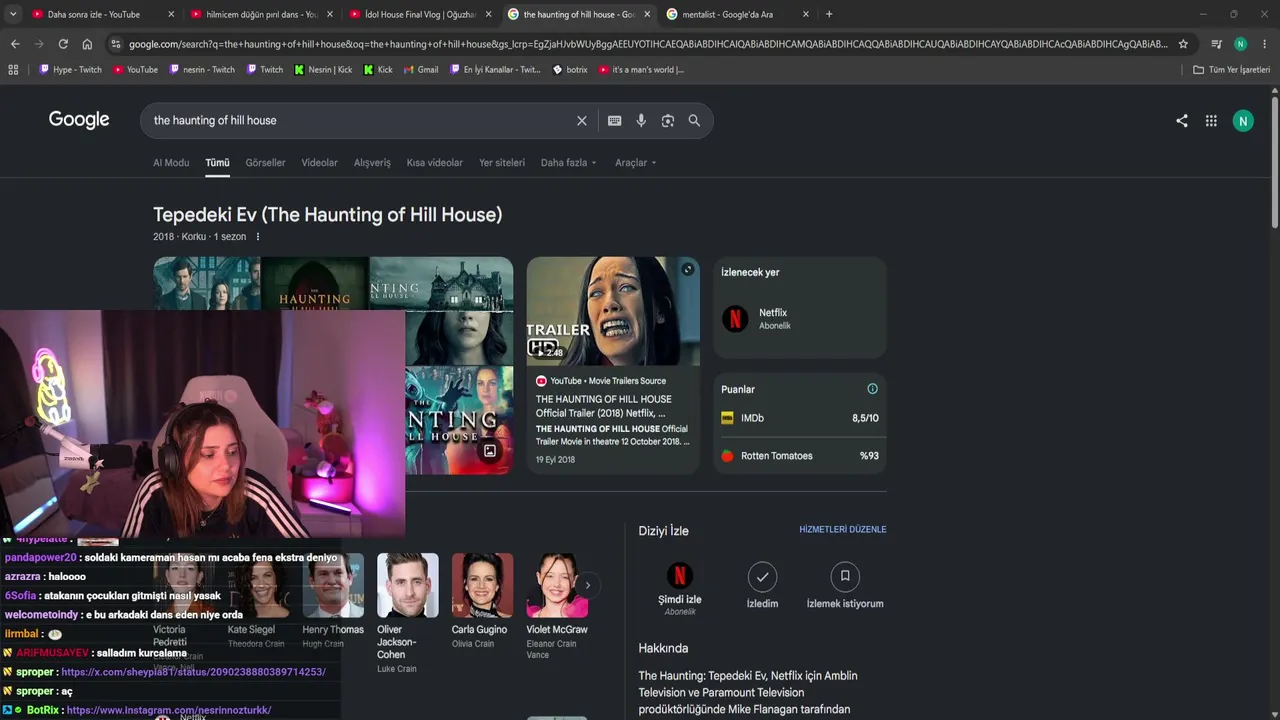Image resolution: width=1280 pixels, height=720 pixels.
Task: Share the search results page
Action: click(x=1182, y=121)
